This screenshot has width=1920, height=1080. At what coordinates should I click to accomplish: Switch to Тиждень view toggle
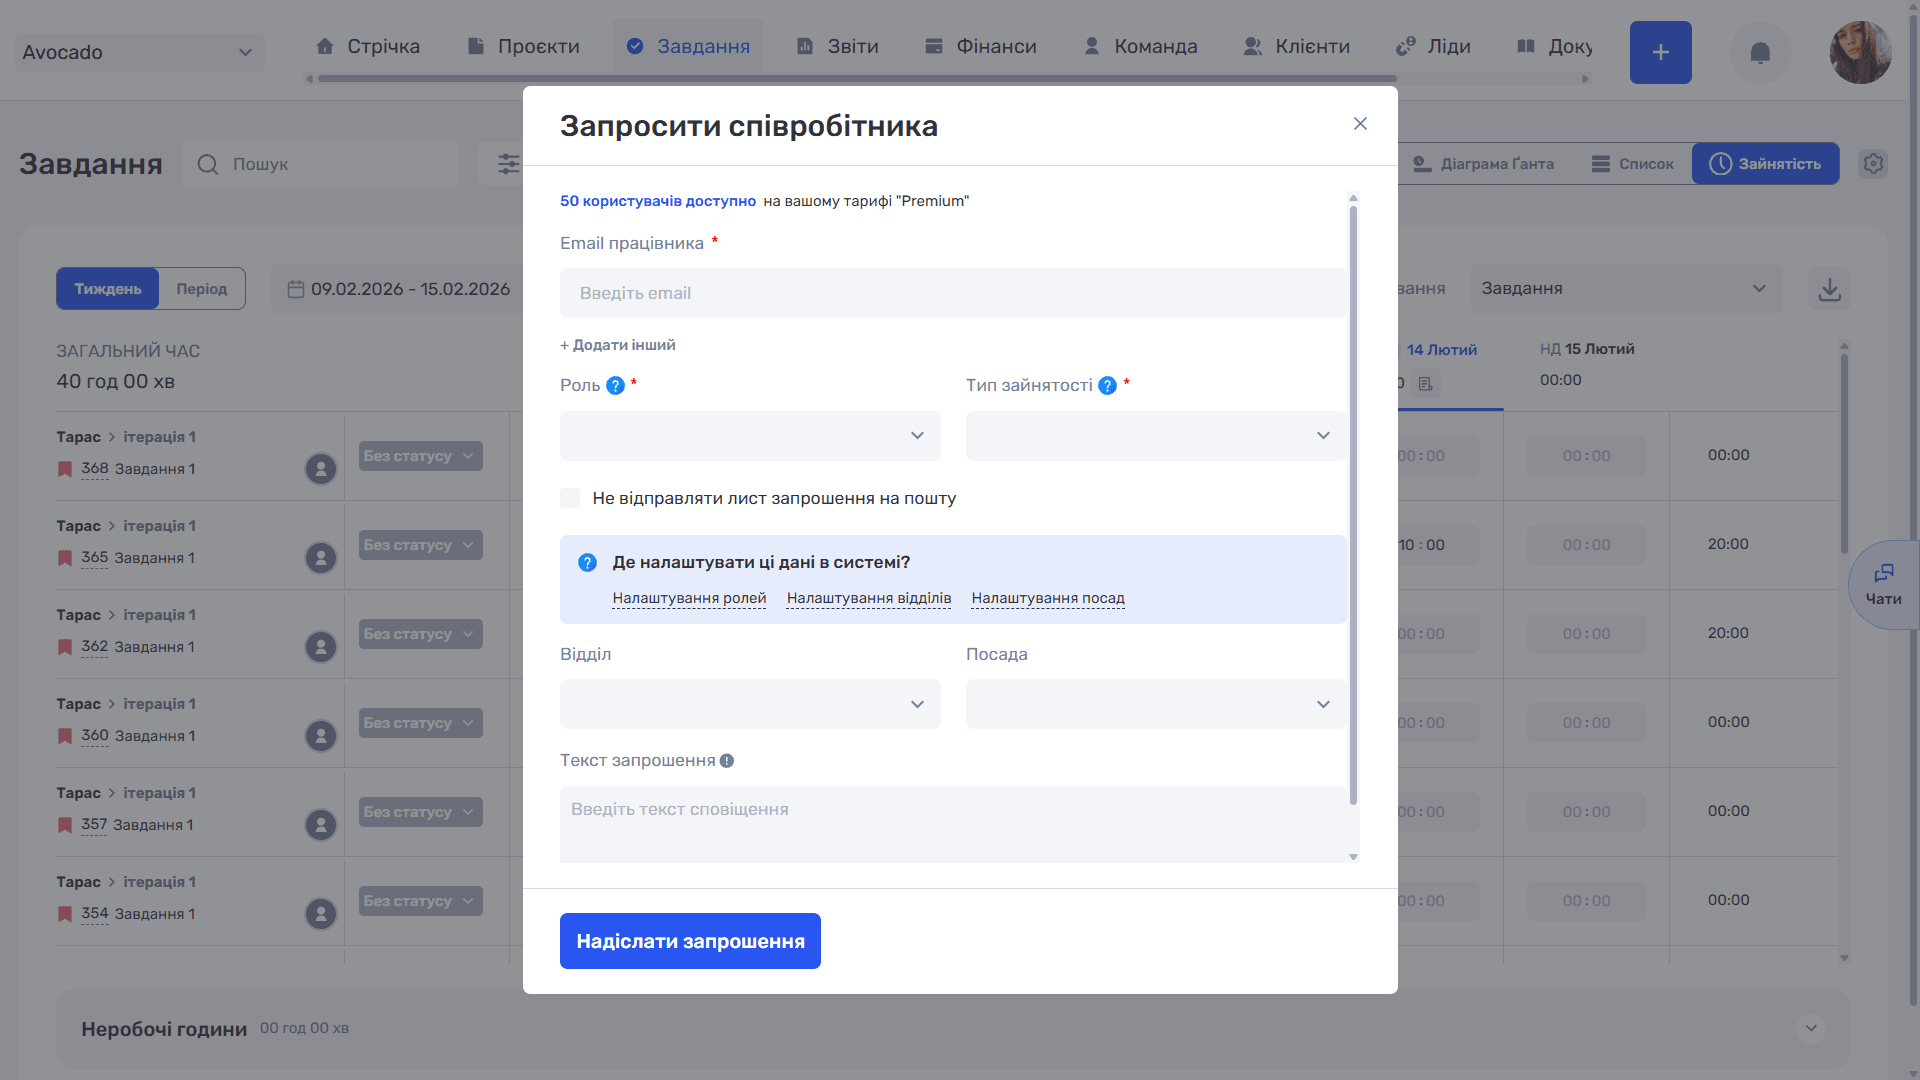pyautogui.click(x=108, y=289)
